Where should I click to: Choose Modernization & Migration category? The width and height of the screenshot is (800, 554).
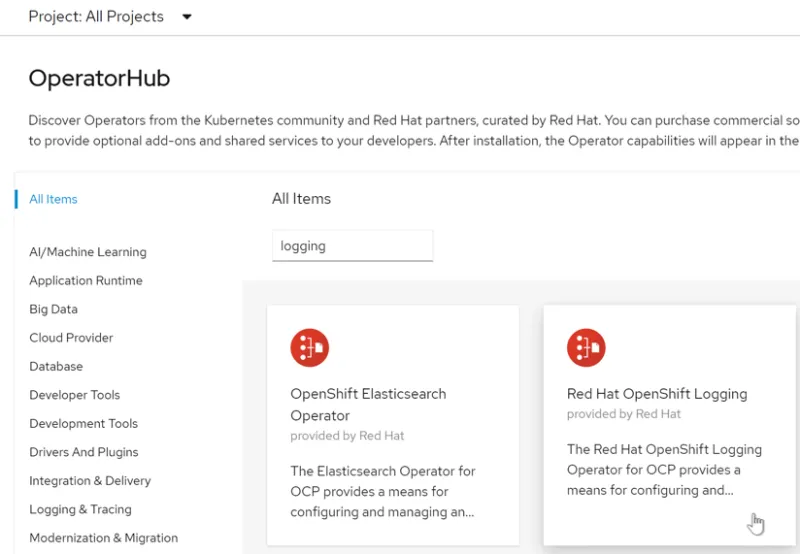click(x=103, y=538)
